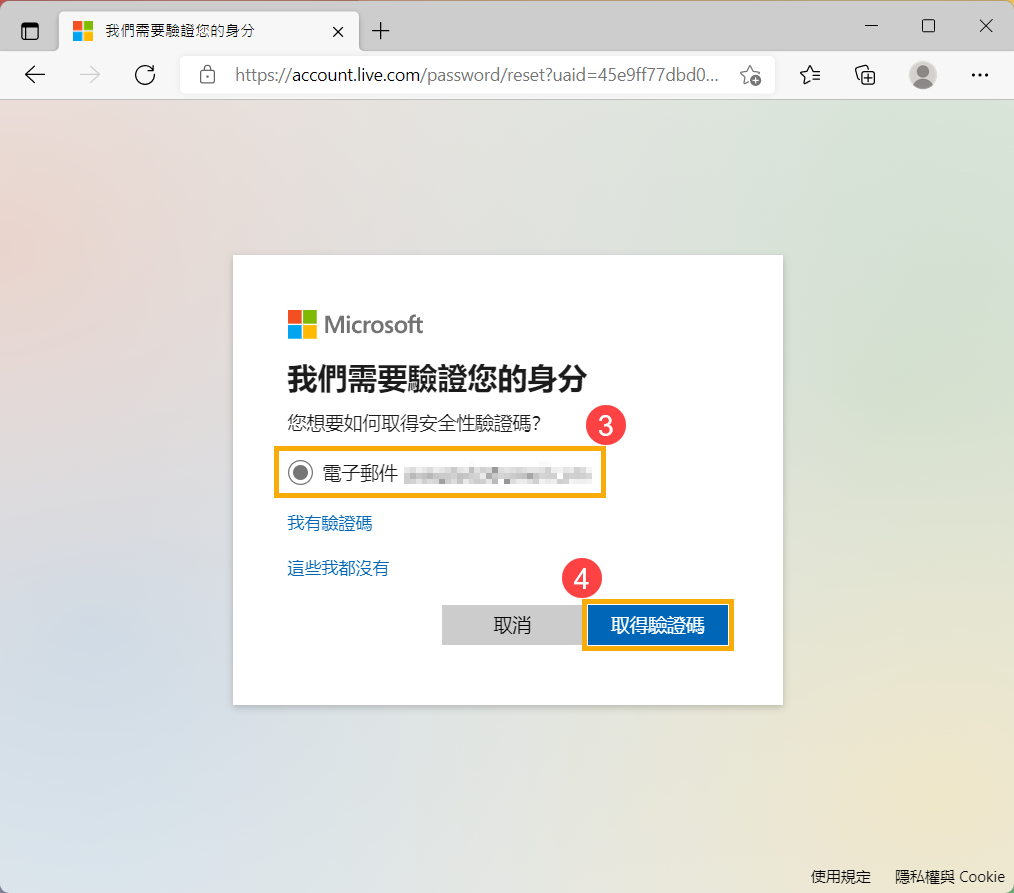1014x893 pixels.
Task: Open the tab actions menu icon
Action: pos(30,31)
